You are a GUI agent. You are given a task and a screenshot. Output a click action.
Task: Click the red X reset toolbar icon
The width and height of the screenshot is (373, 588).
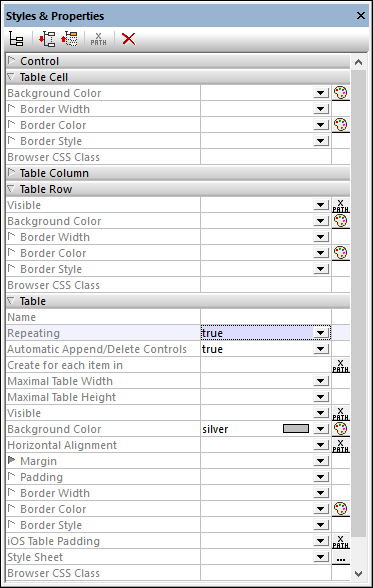coord(129,39)
